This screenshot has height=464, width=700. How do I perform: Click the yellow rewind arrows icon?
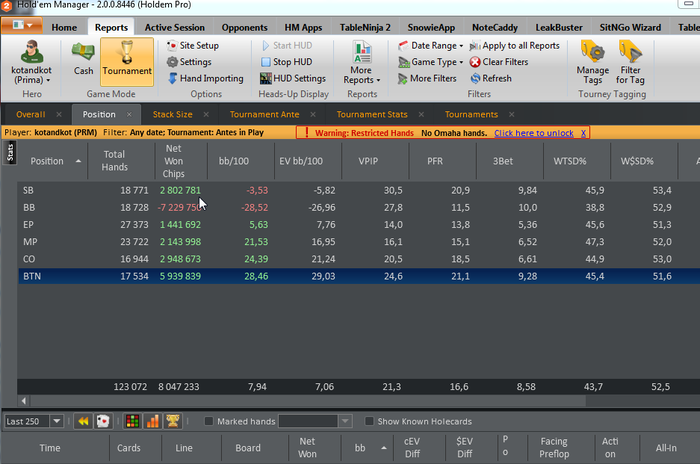point(83,421)
